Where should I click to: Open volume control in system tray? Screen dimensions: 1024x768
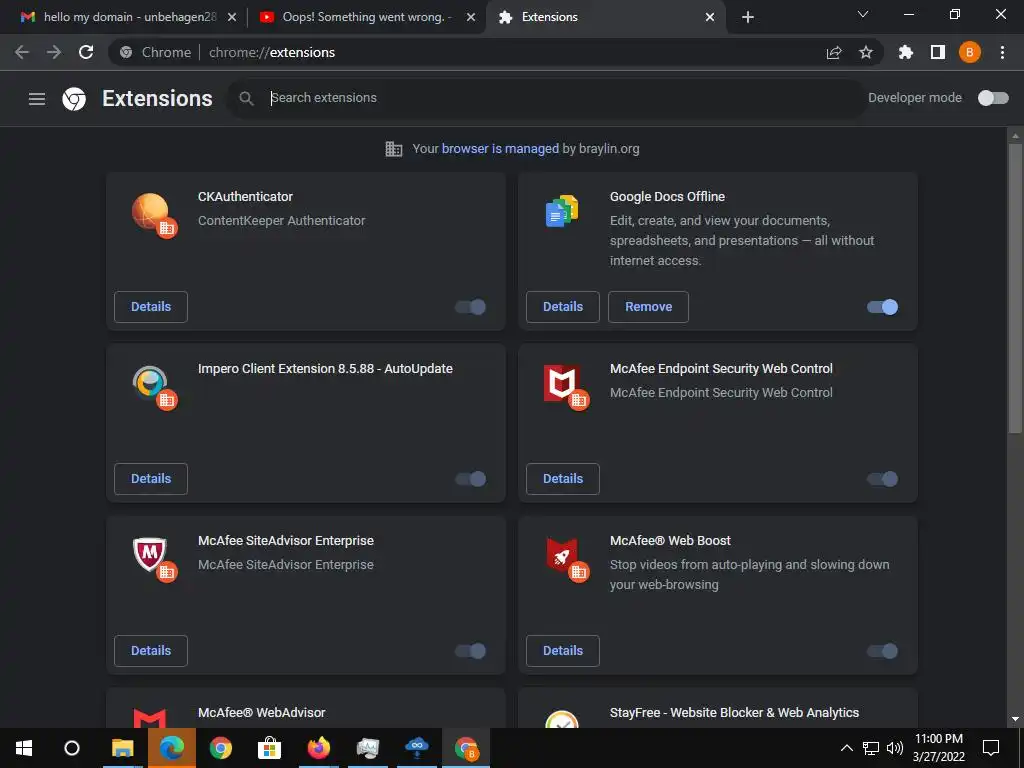click(x=895, y=748)
